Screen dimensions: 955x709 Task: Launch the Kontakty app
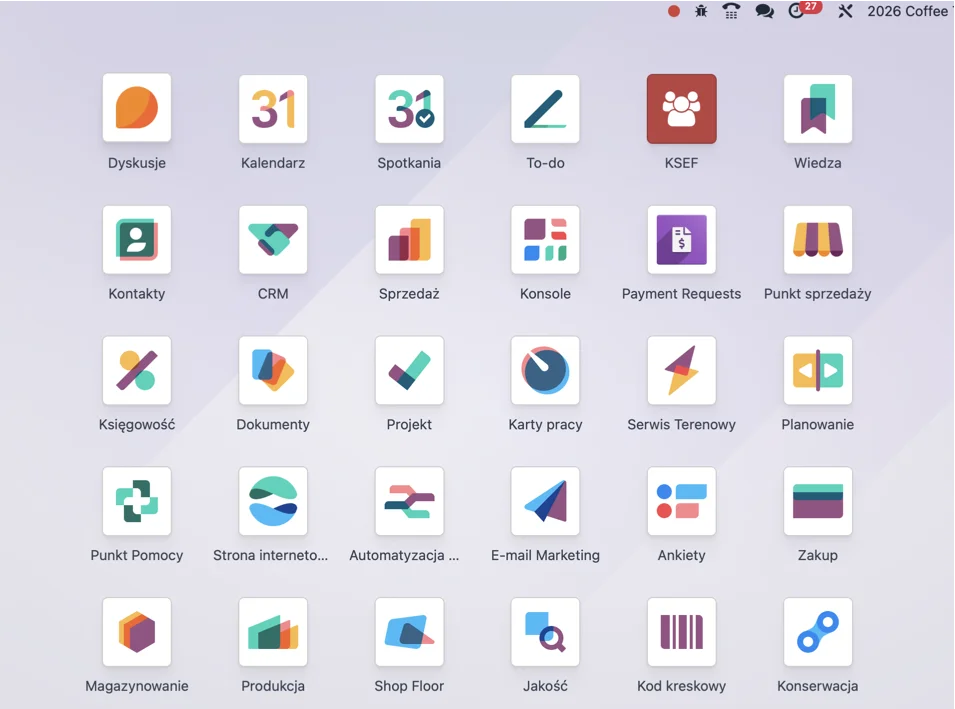pyautogui.click(x=136, y=239)
